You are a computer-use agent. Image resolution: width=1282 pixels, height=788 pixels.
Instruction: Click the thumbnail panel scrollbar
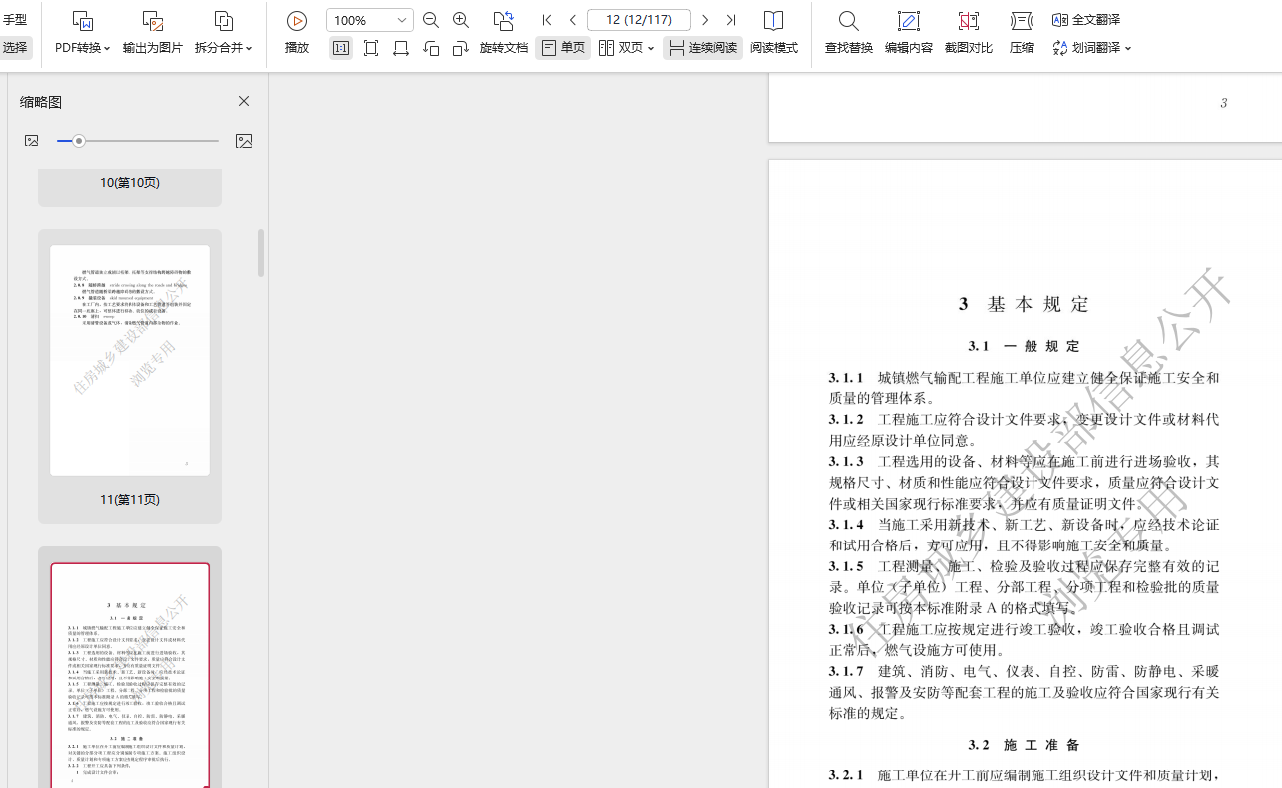coord(261,253)
